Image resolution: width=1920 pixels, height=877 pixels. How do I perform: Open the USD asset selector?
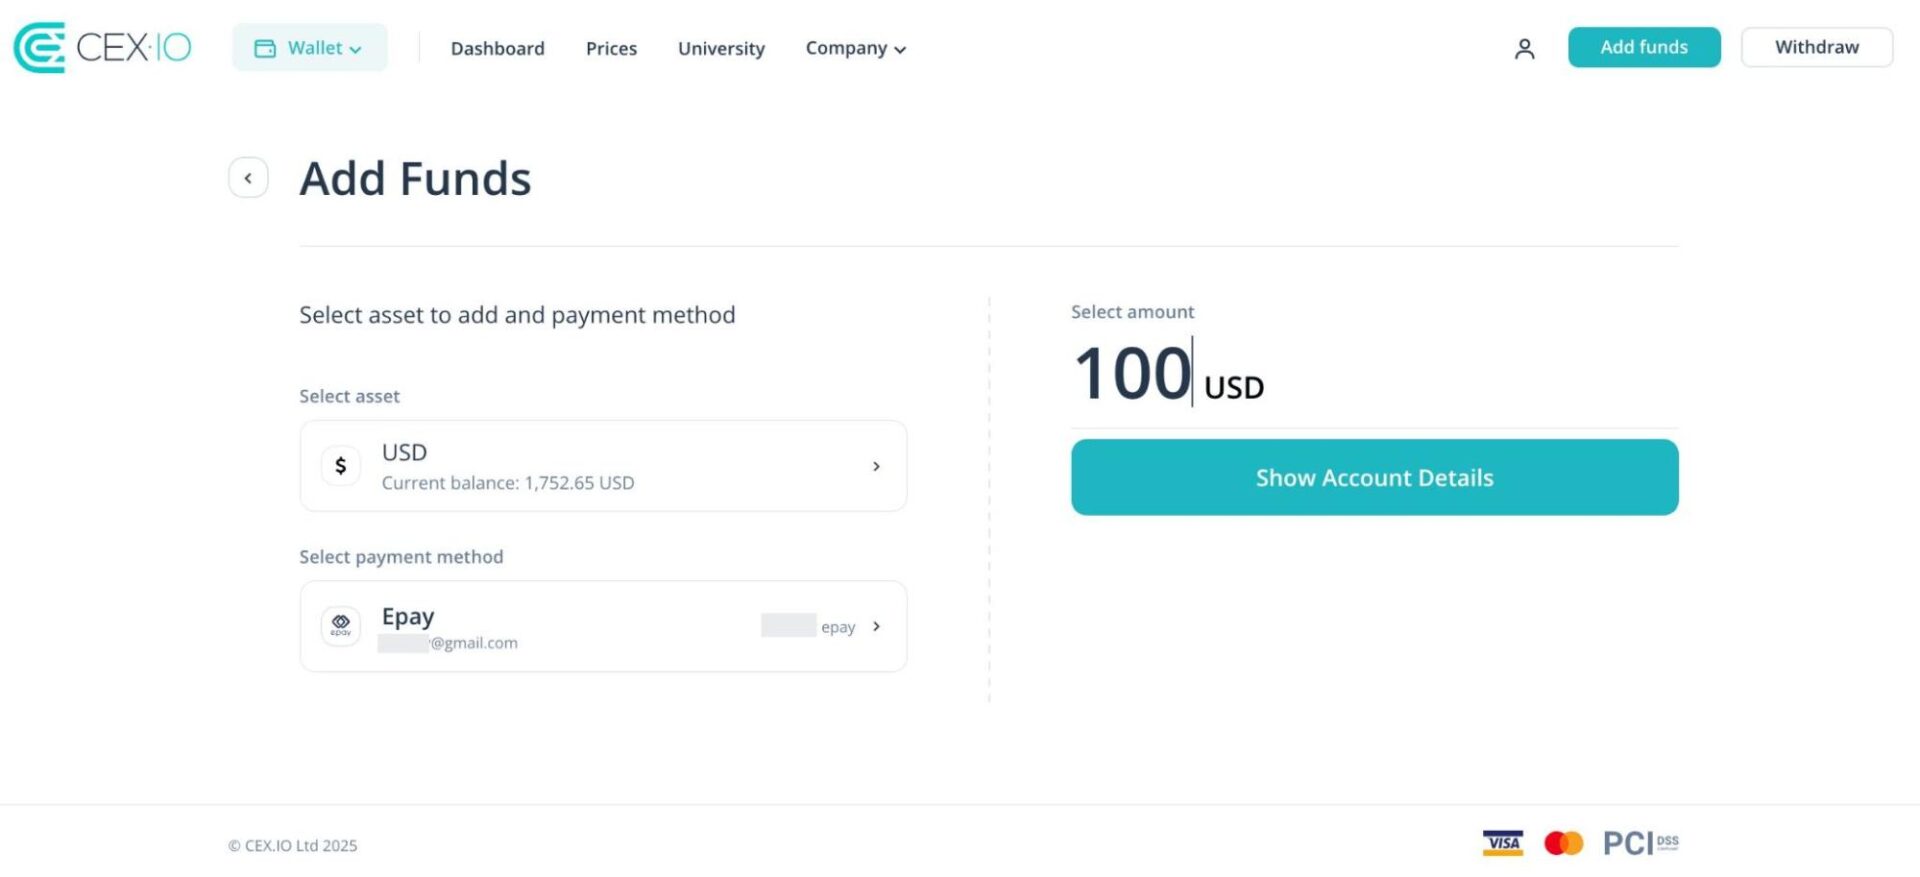pos(603,466)
